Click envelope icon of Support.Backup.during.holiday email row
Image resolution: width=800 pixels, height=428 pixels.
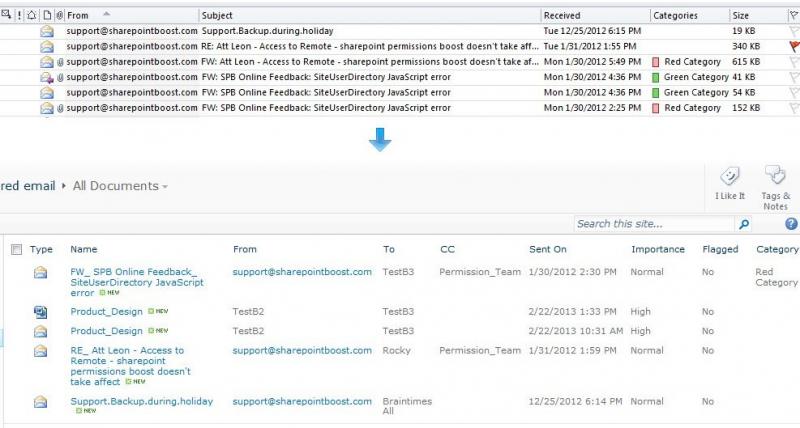pos(46,31)
